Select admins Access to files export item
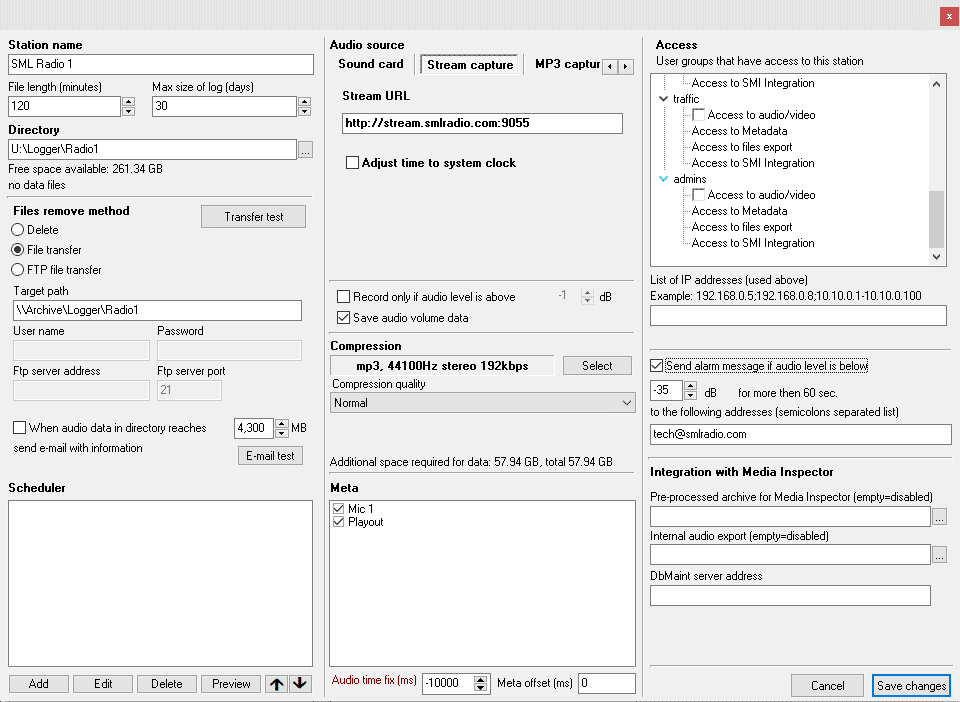 click(x=741, y=227)
